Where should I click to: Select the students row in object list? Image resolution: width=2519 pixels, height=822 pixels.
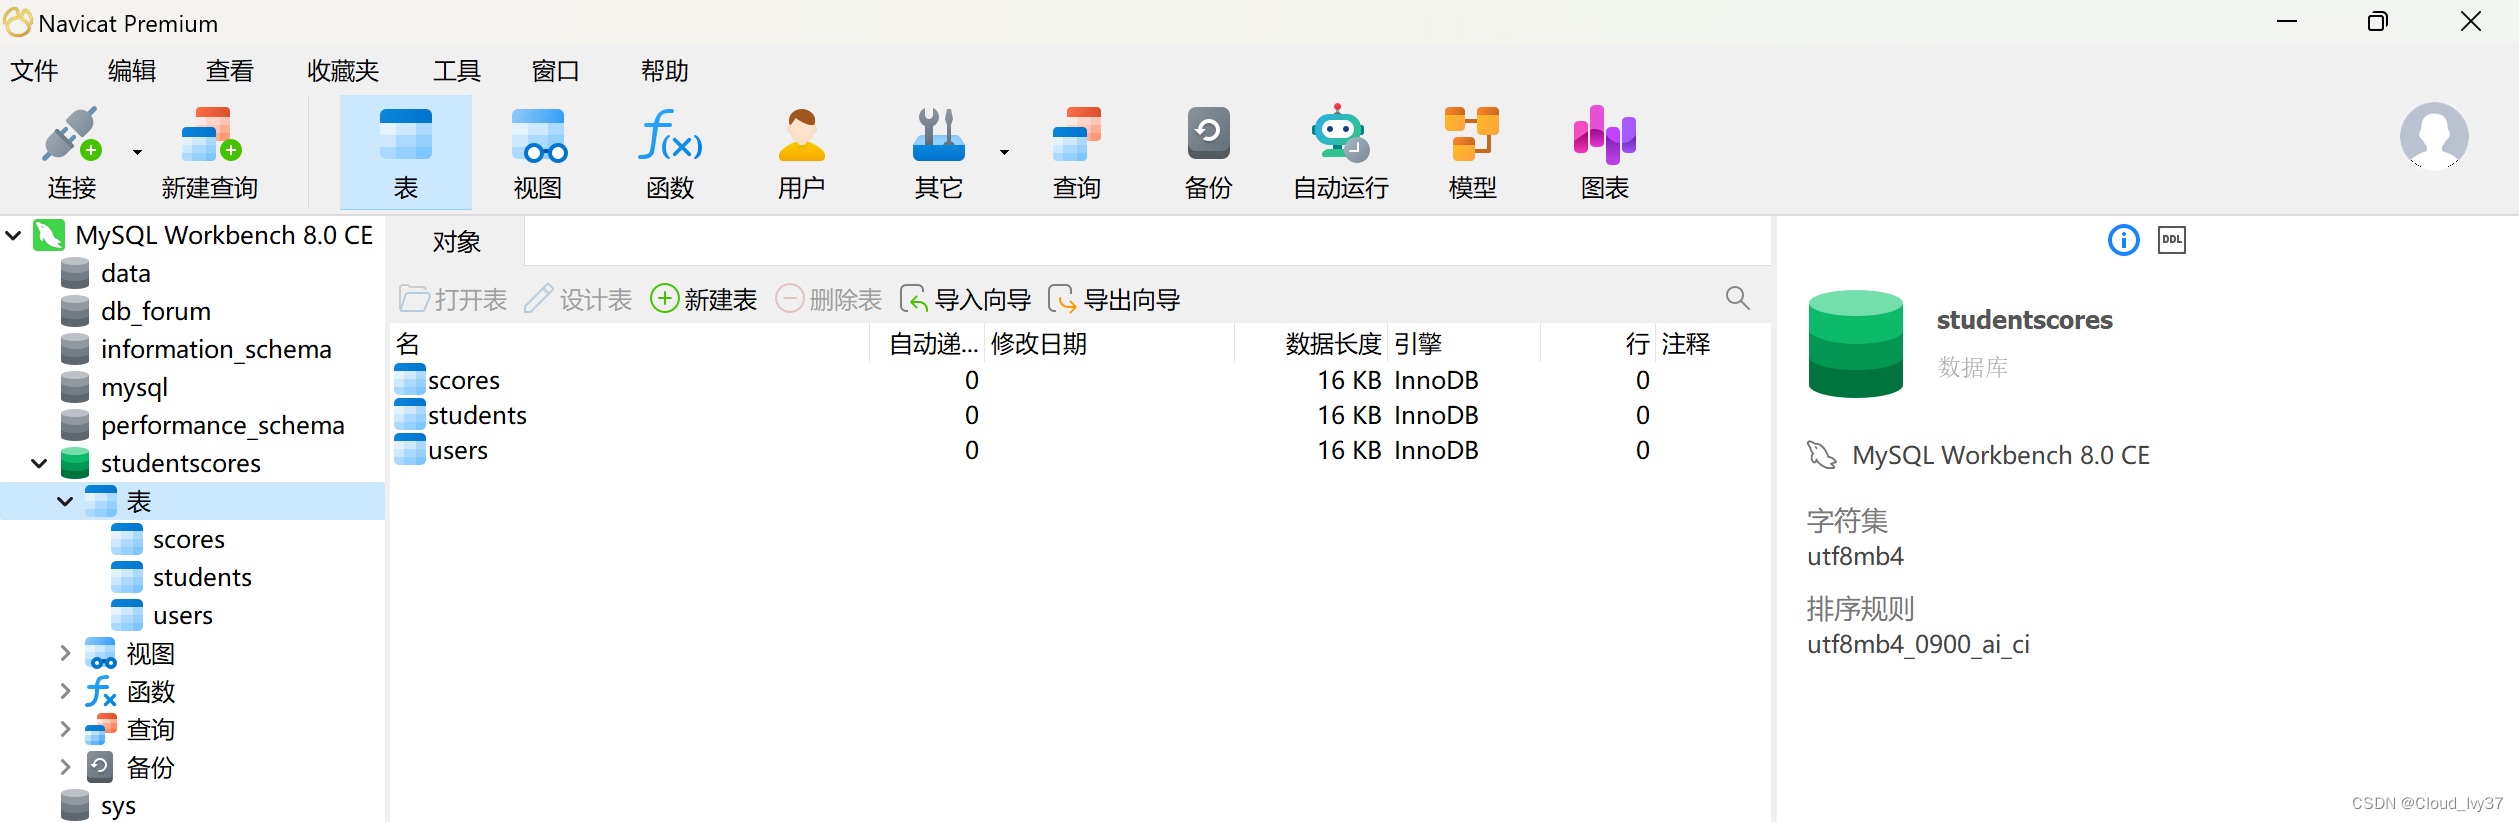point(1080,415)
